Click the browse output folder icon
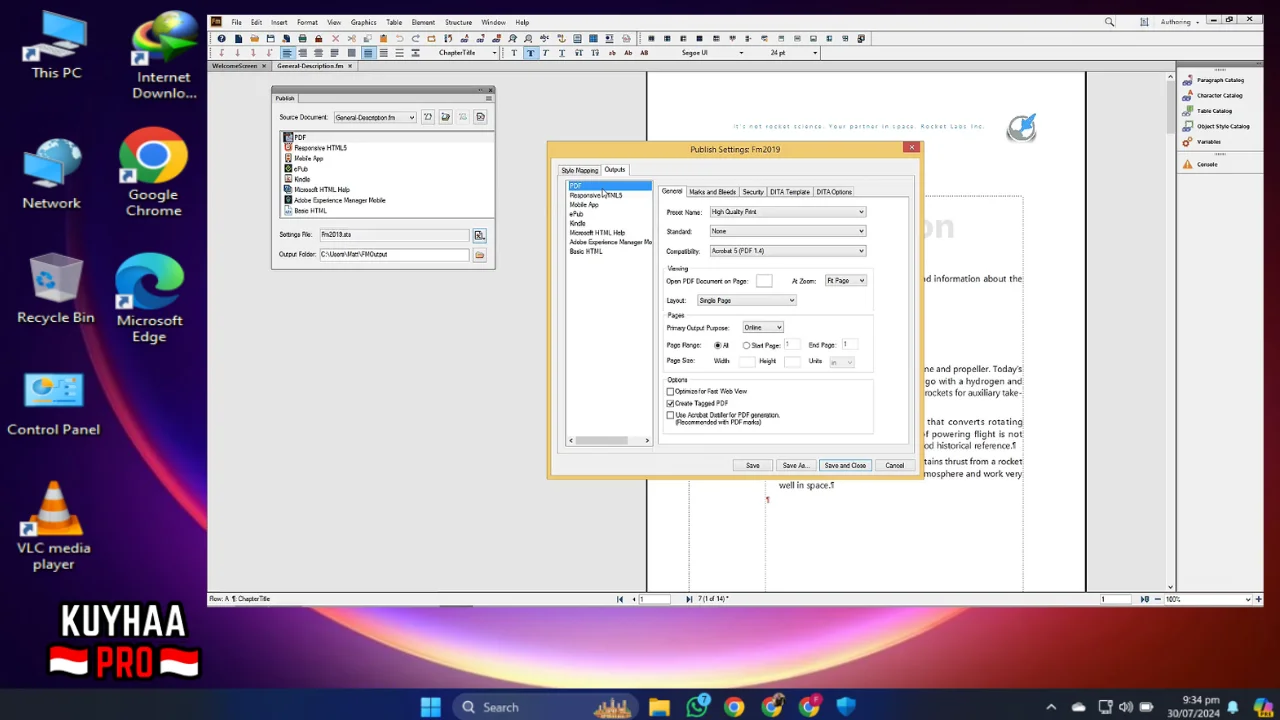The height and width of the screenshot is (720, 1280). (x=479, y=255)
